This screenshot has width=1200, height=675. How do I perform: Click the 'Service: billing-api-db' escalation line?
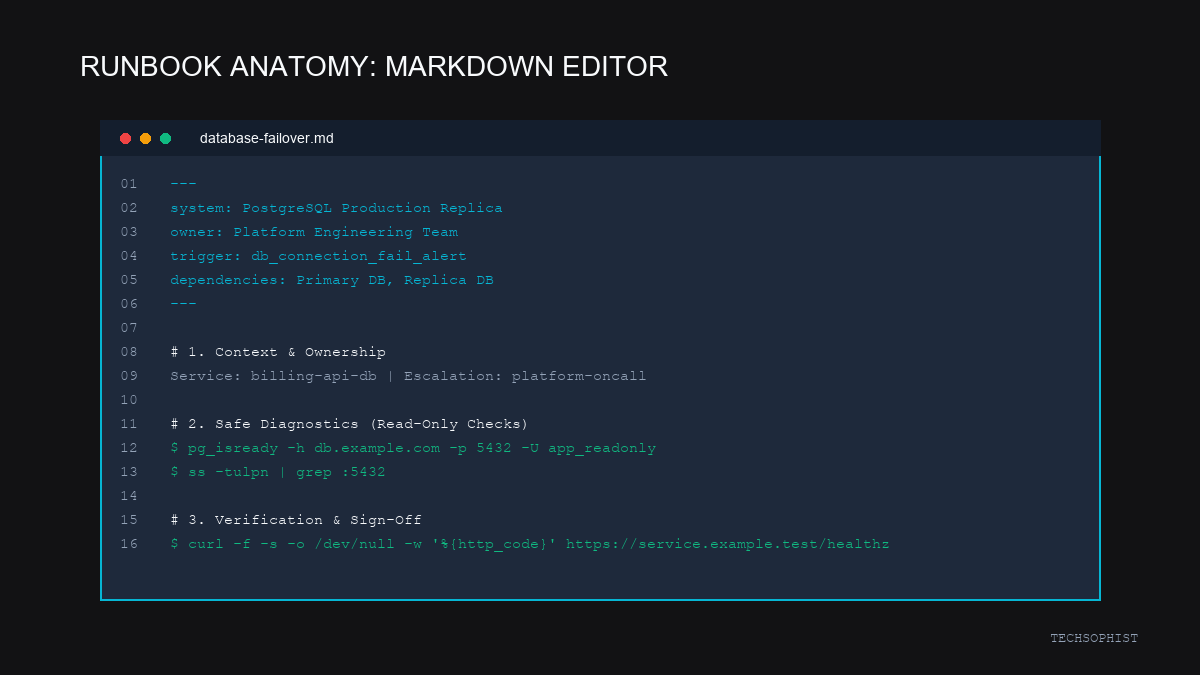(x=408, y=376)
